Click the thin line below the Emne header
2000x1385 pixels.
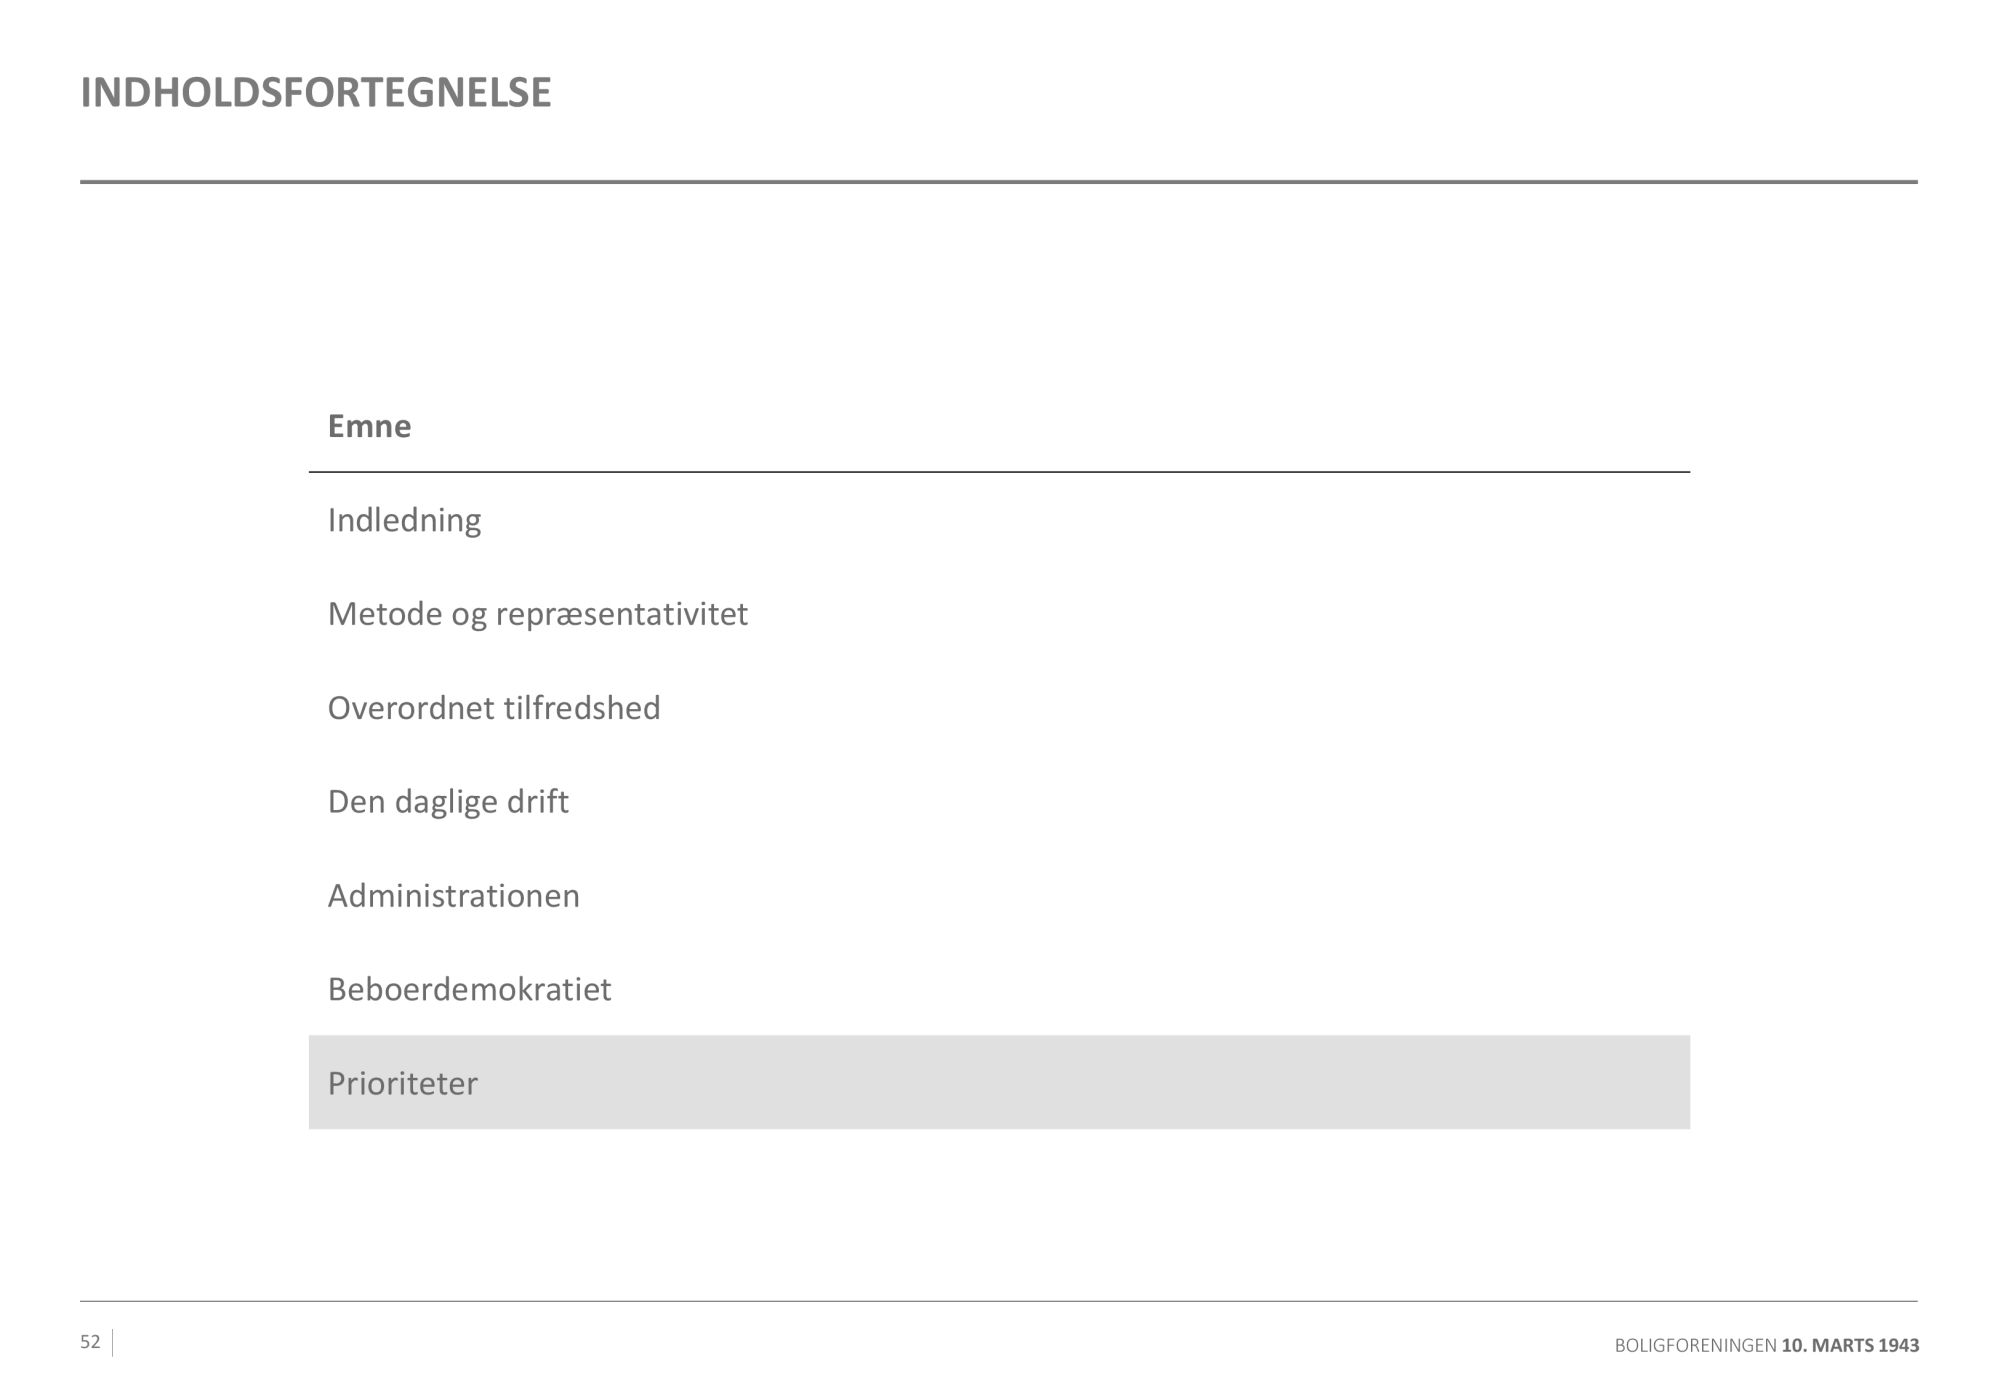tap(998, 472)
